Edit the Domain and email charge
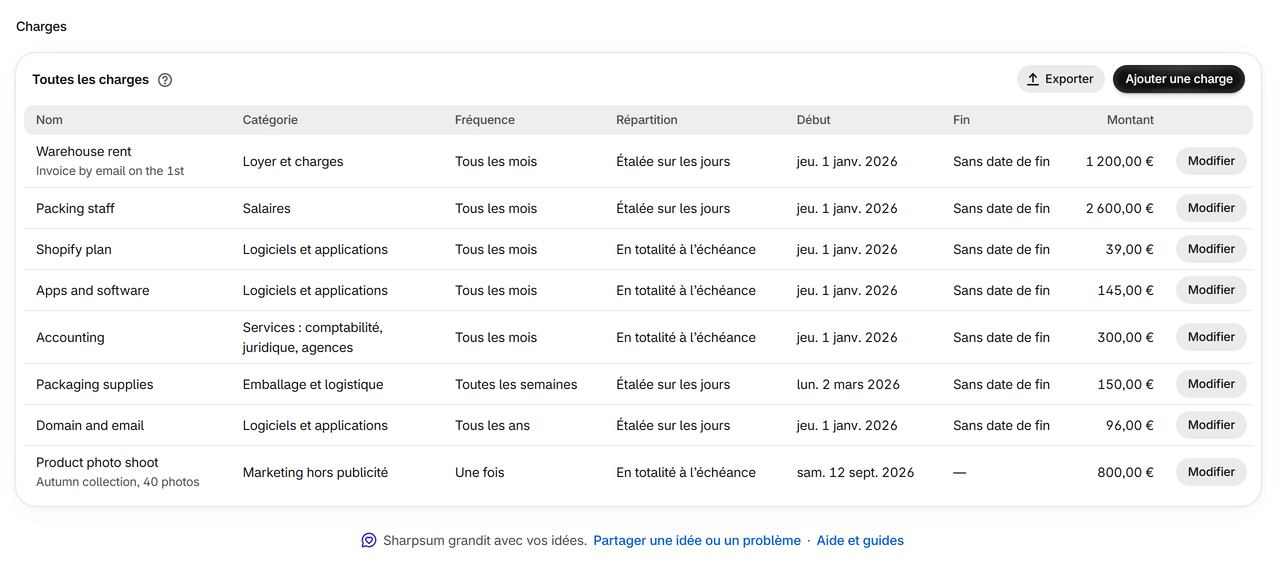1280x574 pixels. [x=1211, y=425]
